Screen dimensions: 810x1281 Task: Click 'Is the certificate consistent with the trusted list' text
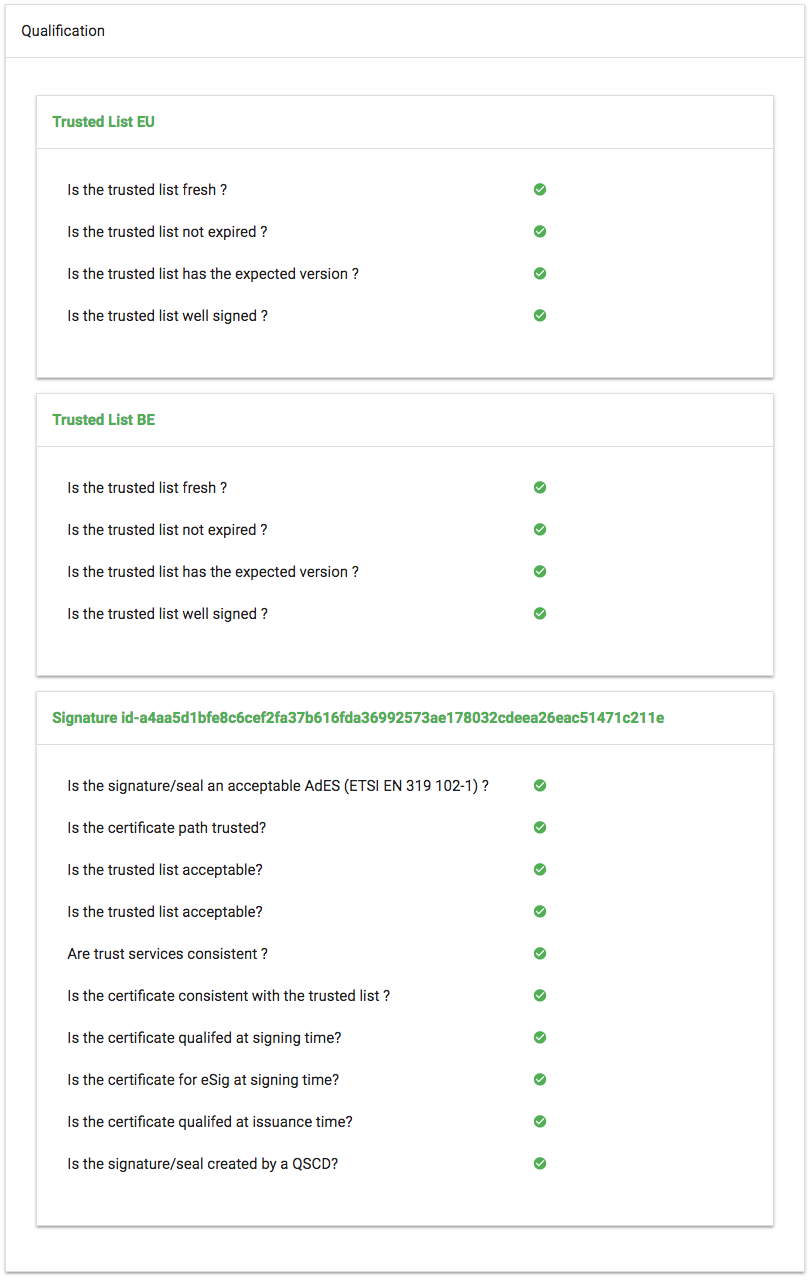pyautogui.click(x=228, y=996)
